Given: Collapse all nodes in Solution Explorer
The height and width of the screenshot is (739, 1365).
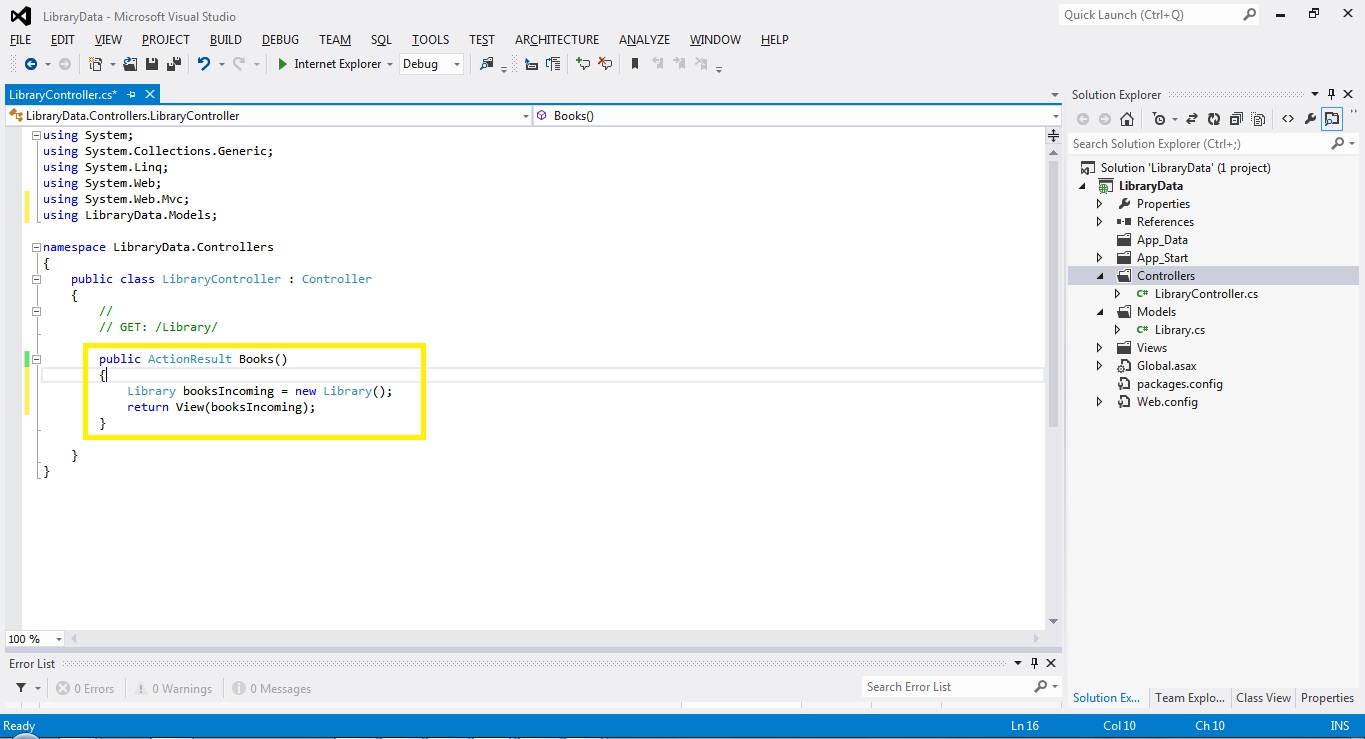Looking at the screenshot, I should click(x=1236, y=119).
